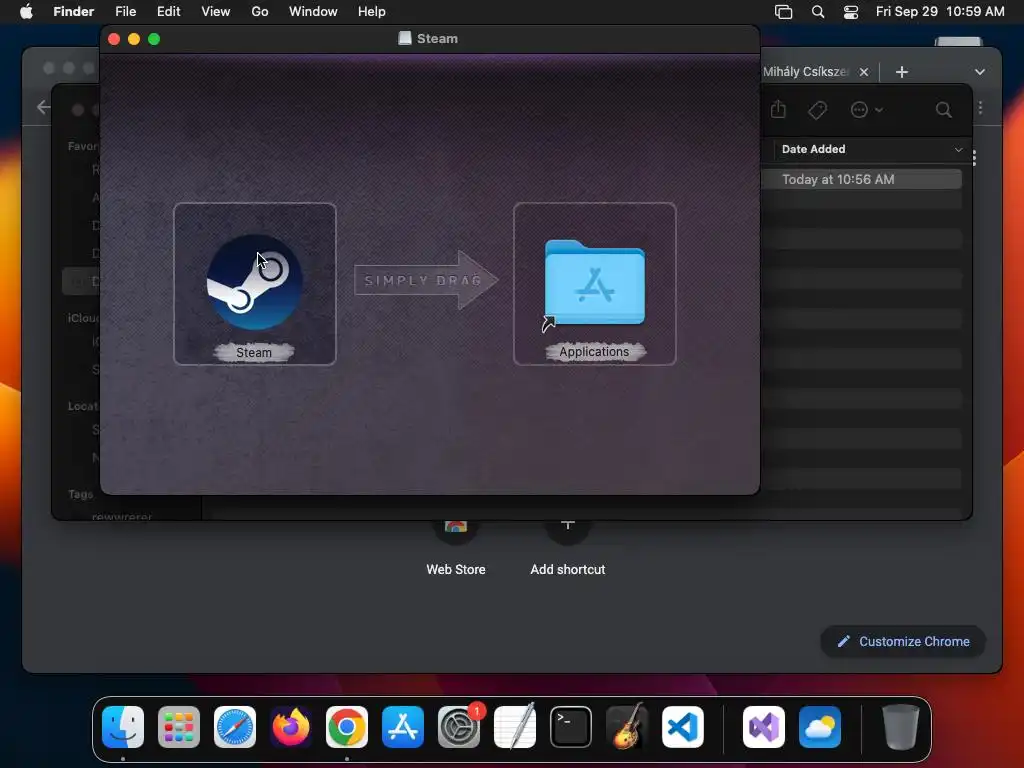The image size is (1024, 768).
Task: Click the Applications folder shortcut icon
Action: point(594,283)
